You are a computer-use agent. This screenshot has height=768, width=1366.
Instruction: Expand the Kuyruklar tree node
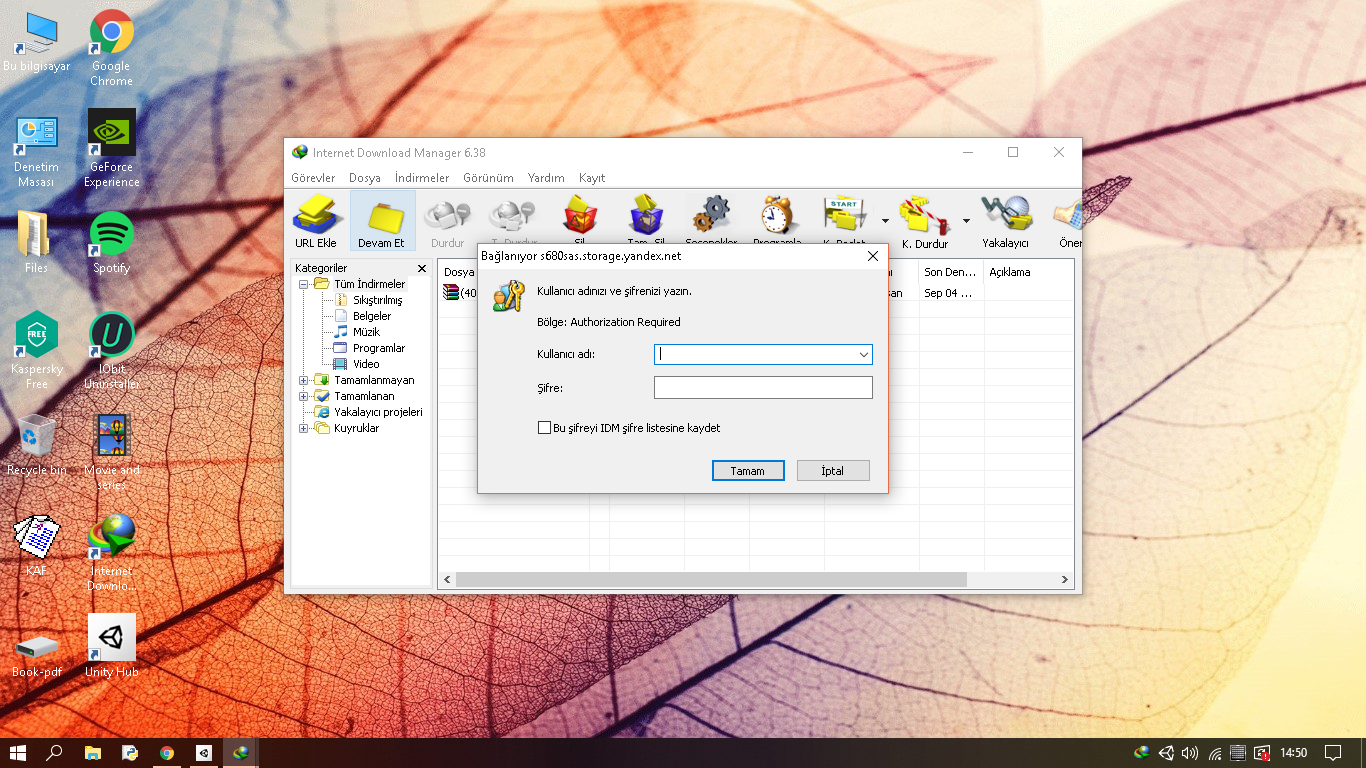(304, 428)
